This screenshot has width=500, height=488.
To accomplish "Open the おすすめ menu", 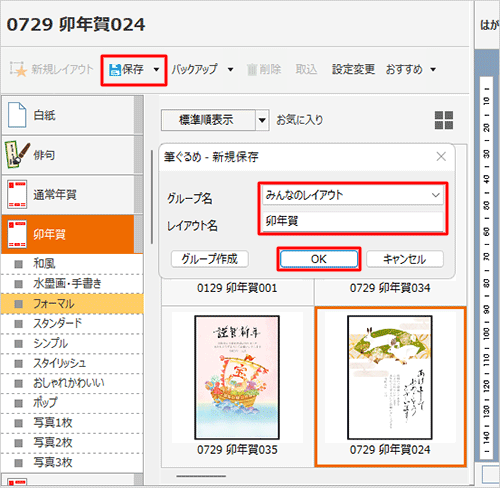I will 404,69.
